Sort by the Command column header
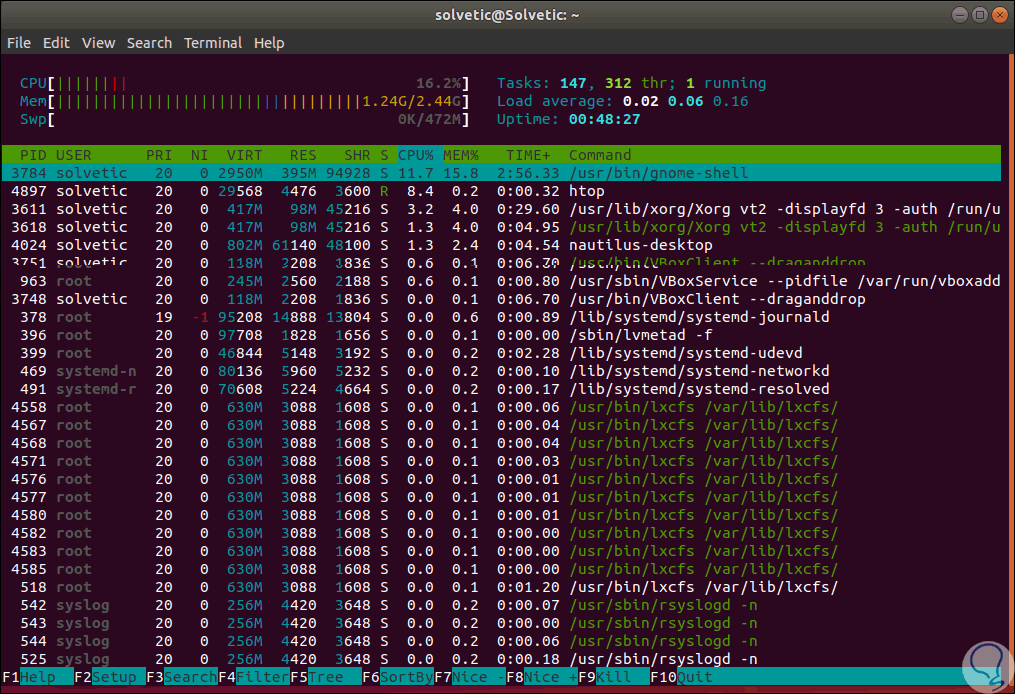 [x=600, y=155]
